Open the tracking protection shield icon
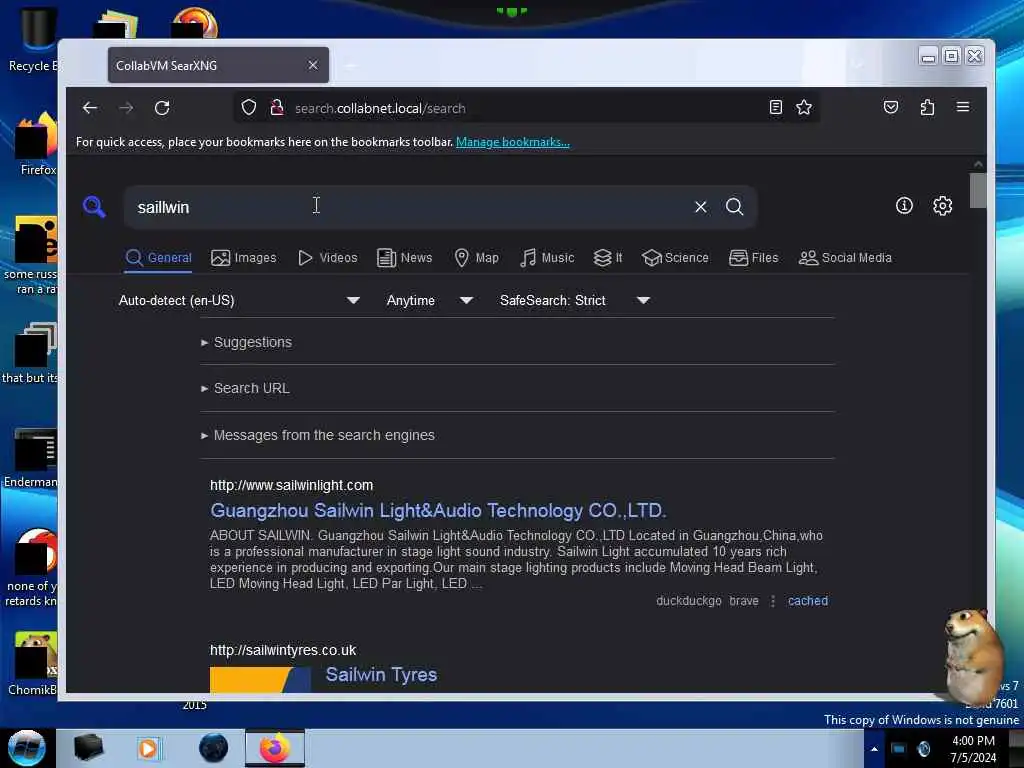The width and height of the screenshot is (1024, 768). pos(249,108)
